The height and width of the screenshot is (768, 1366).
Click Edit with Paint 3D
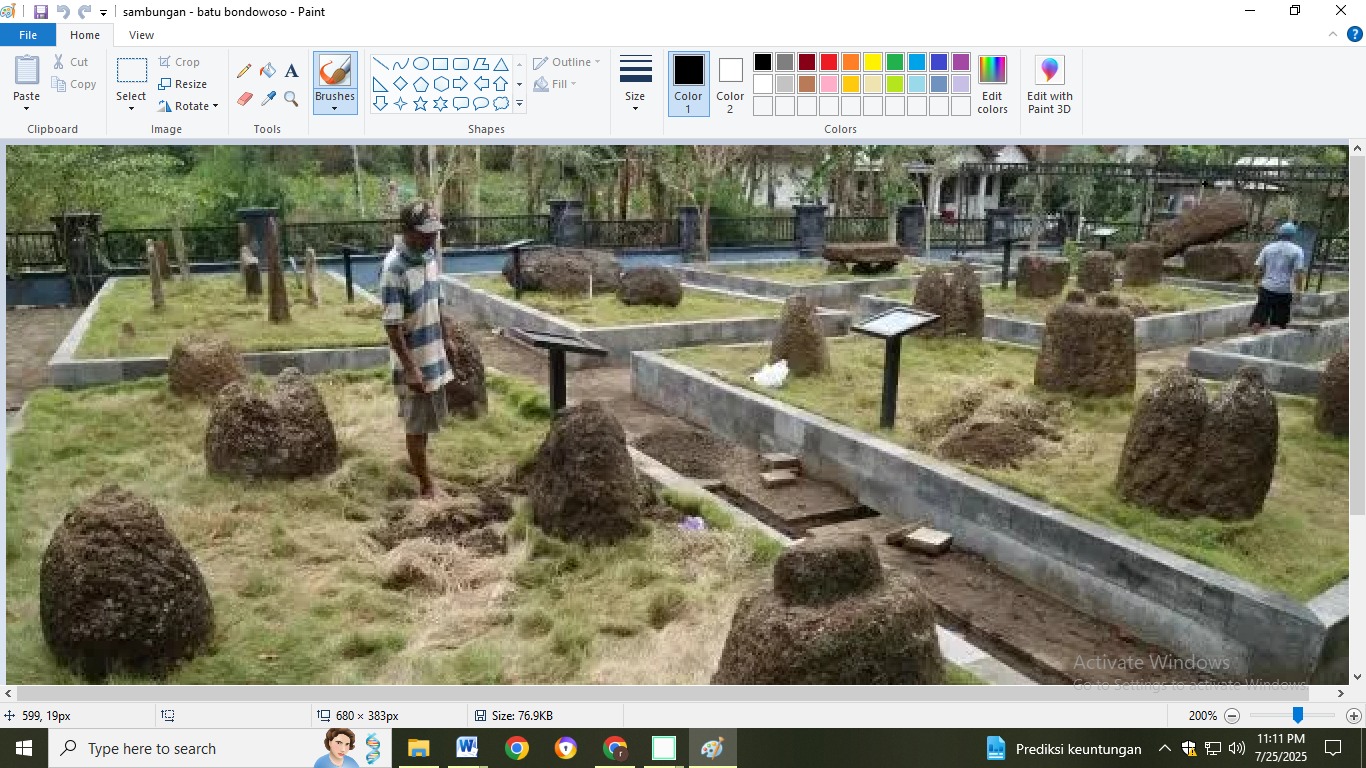[1049, 84]
